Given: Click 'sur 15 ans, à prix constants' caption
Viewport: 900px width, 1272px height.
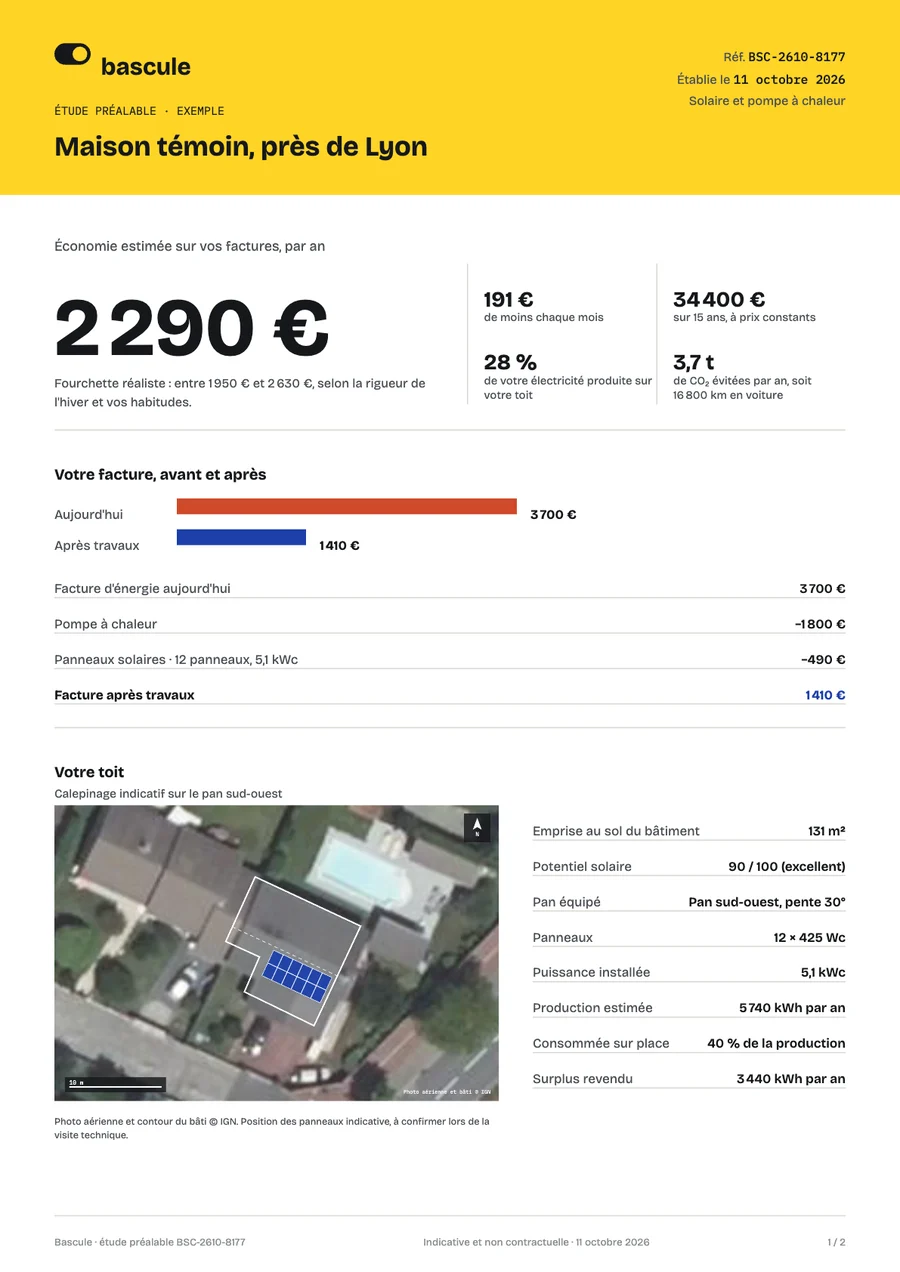Looking at the screenshot, I should point(744,317).
